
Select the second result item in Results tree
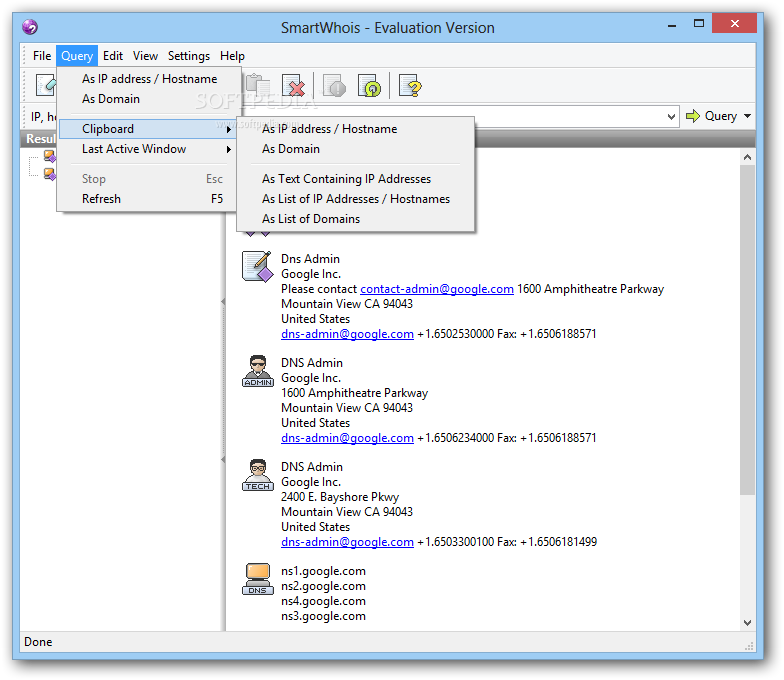click(50, 174)
